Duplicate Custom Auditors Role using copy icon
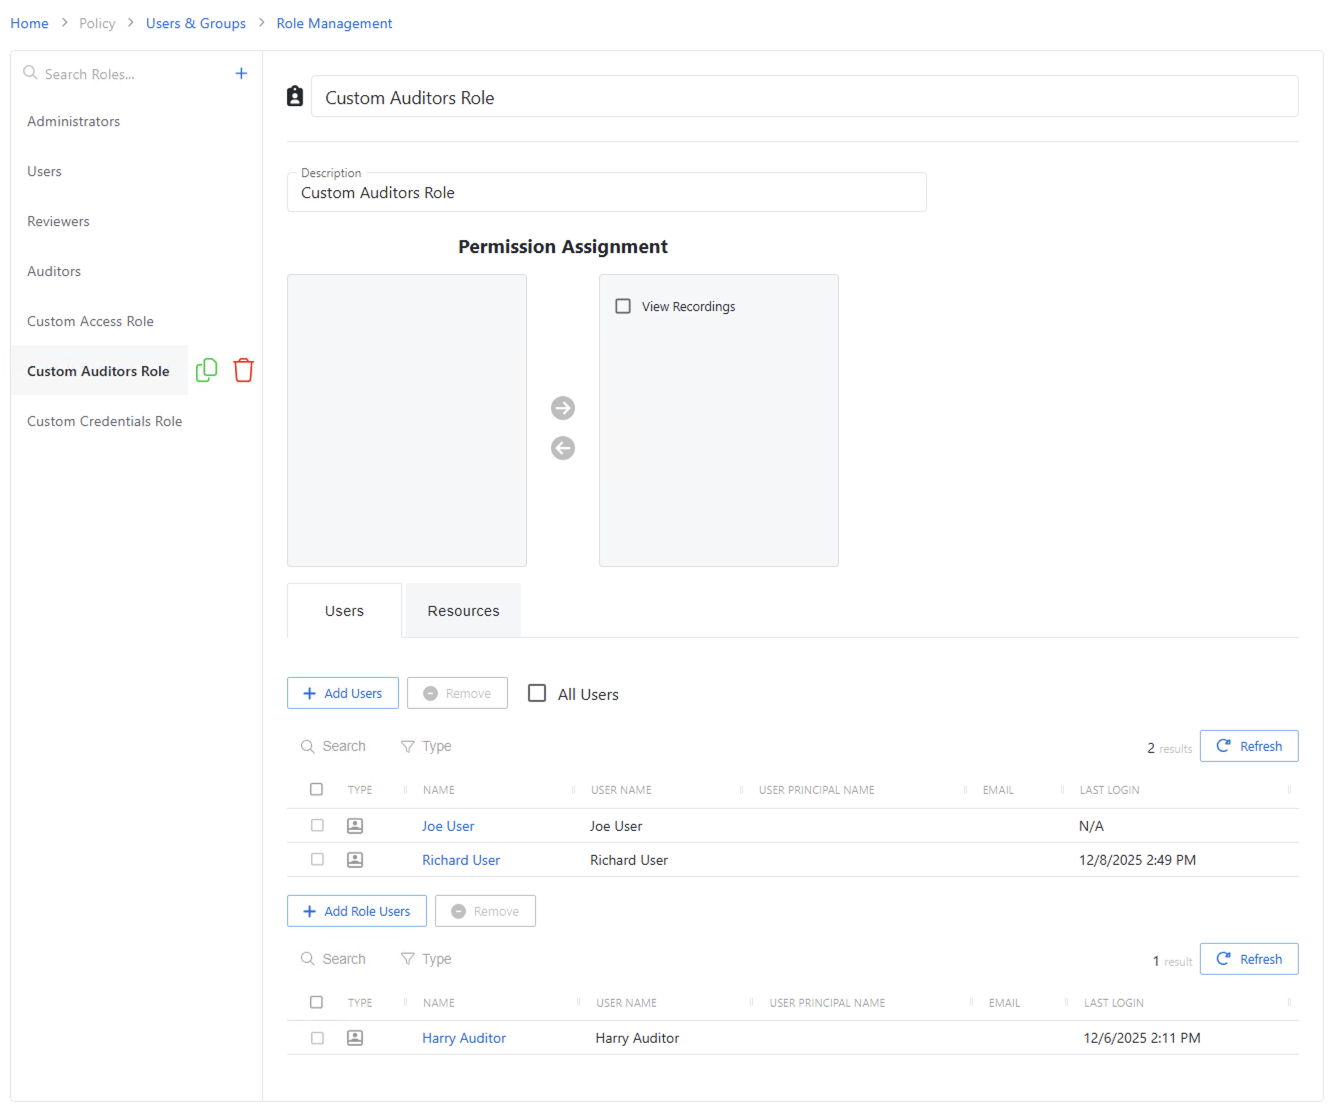 (x=206, y=370)
